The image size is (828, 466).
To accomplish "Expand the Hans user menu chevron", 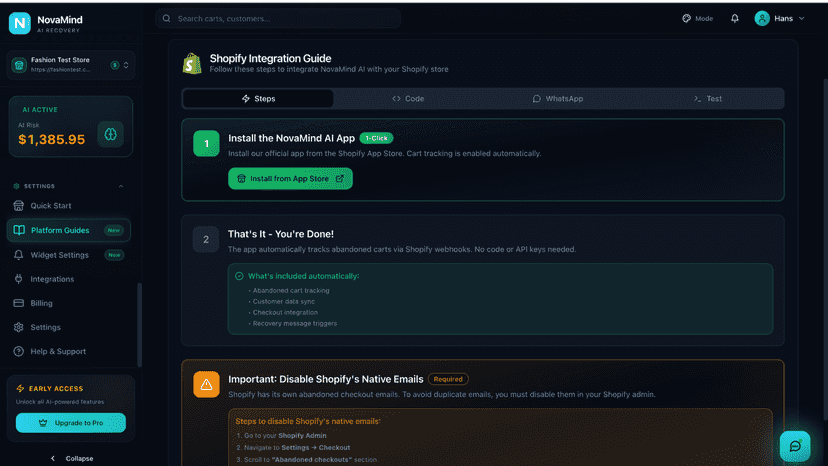I will (801, 18).
